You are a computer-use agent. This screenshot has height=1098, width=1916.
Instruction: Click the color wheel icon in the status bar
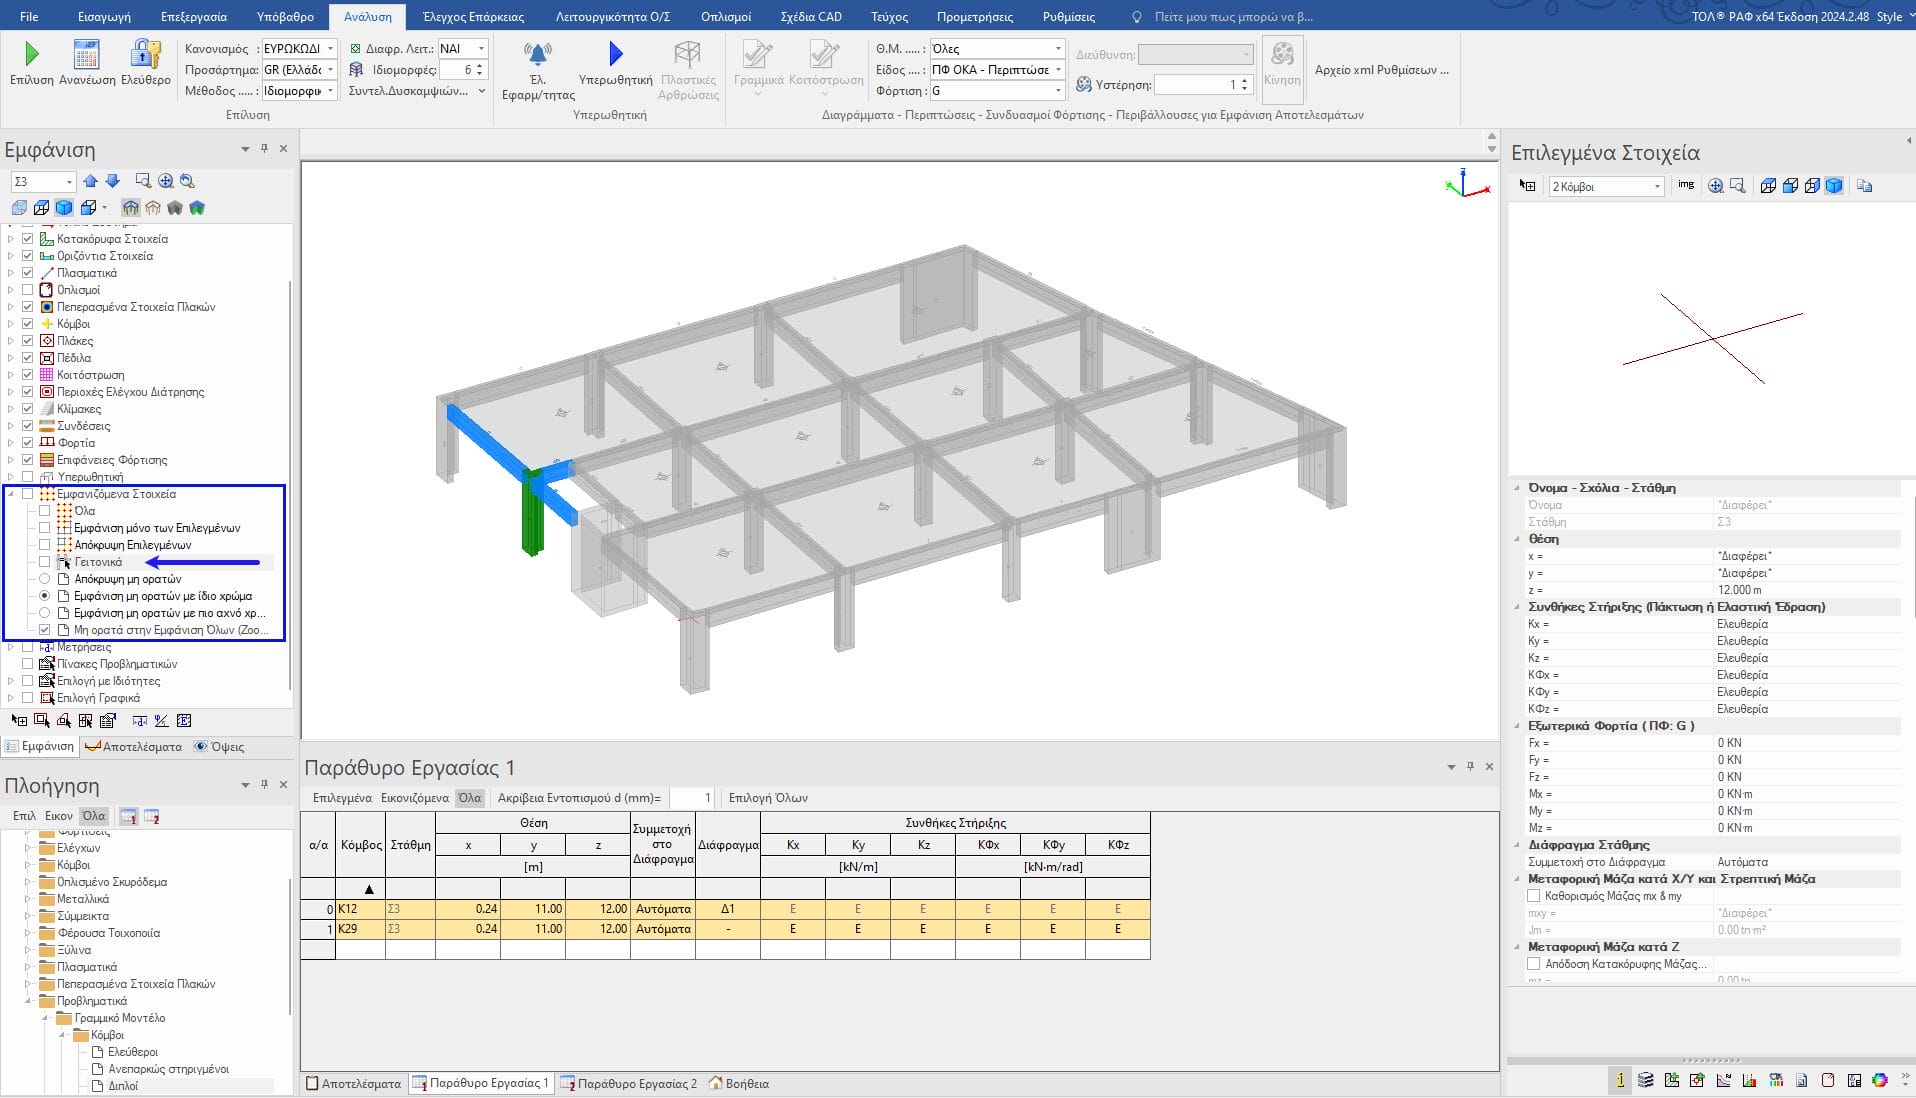pos(1880,1080)
